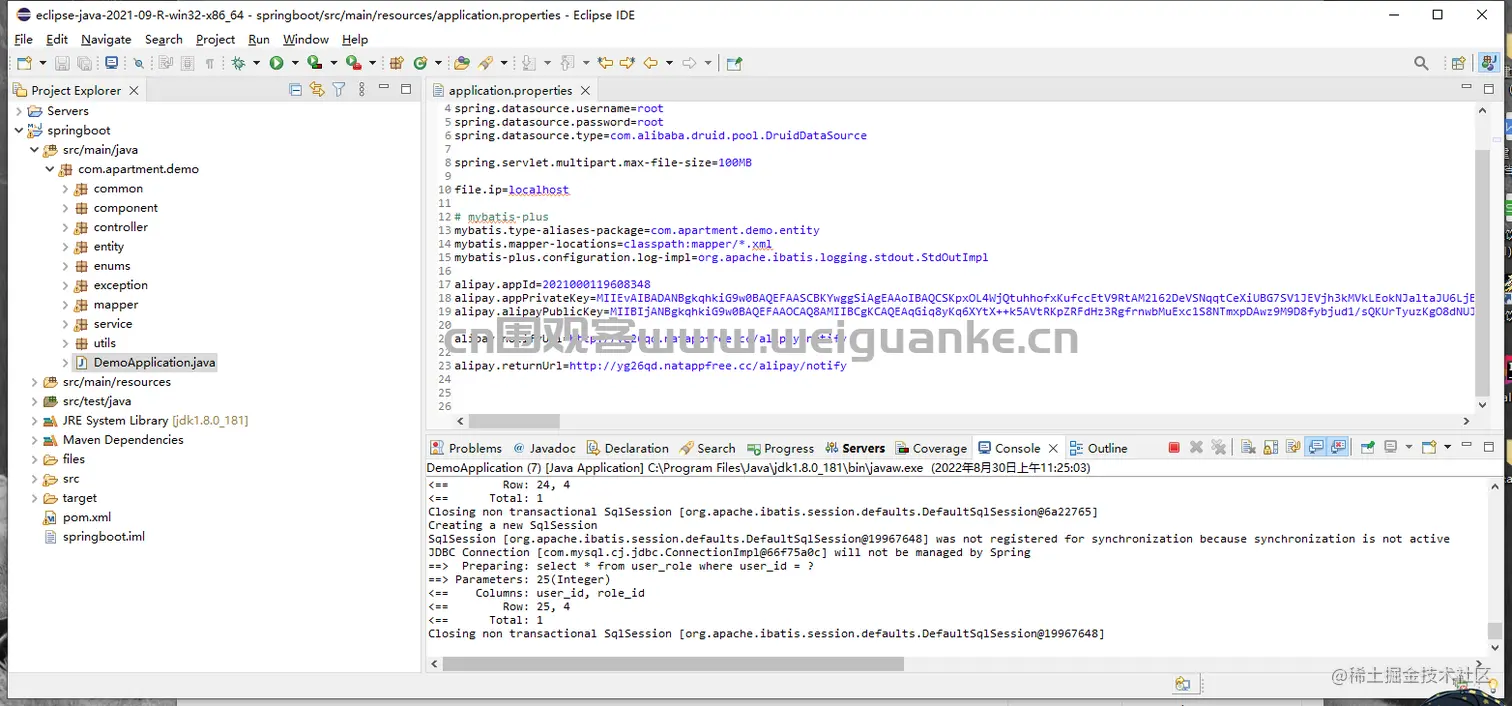The height and width of the screenshot is (706, 1512).
Task: Click the New wizard toolbar icon
Action: click(x=24, y=63)
